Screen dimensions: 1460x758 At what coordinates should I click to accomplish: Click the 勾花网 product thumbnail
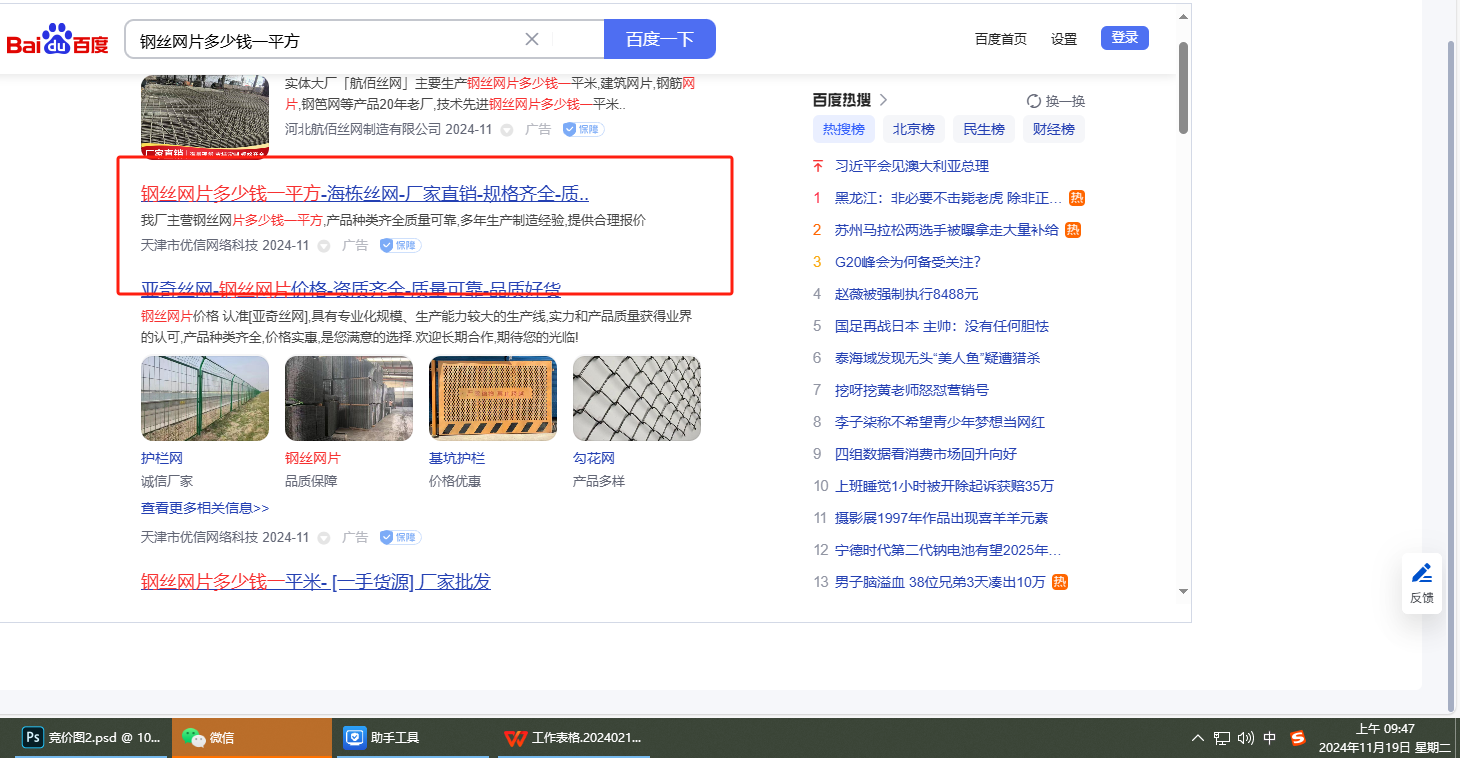click(636, 398)
